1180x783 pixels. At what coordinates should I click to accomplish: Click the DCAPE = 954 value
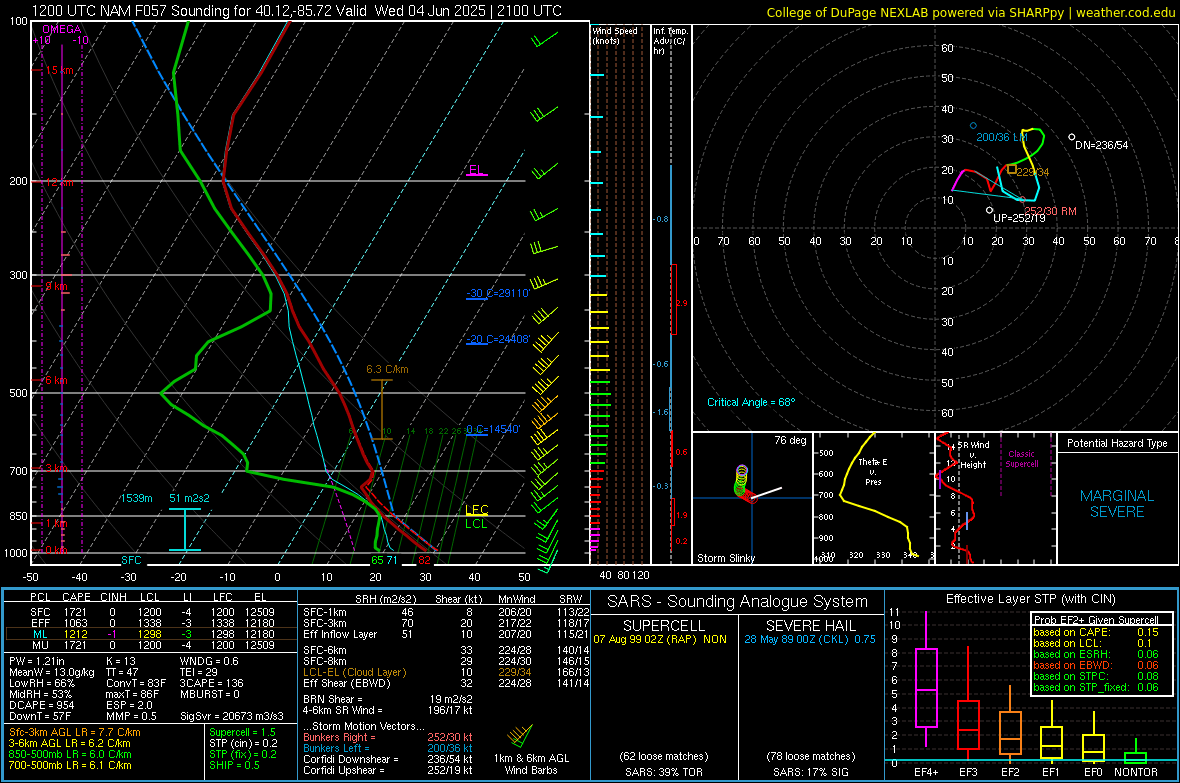point(41,705)
